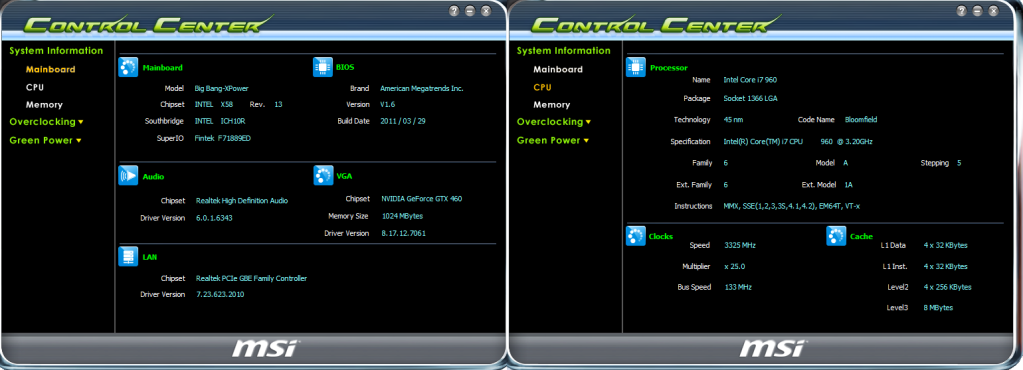Click BIOS brand 'American Megatrends Inc.'
1023x370 pixels.
[x=421, y=88]
